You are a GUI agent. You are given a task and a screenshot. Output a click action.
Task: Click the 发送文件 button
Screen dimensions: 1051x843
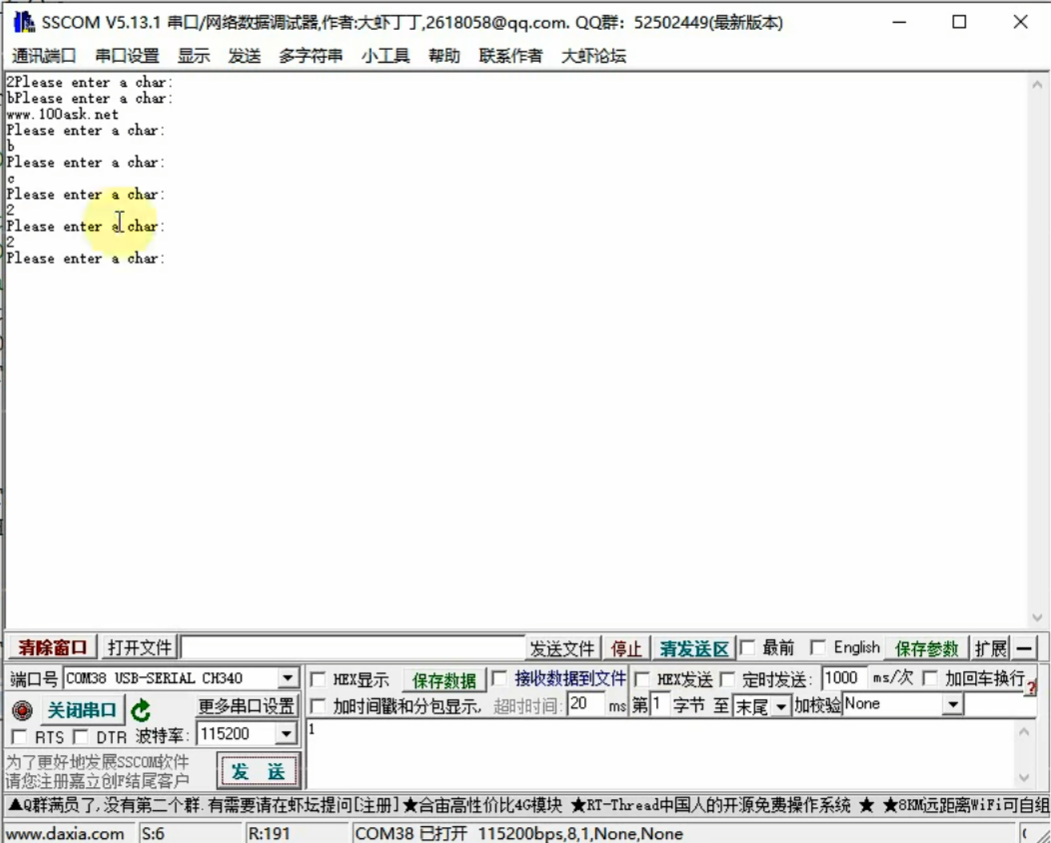click(x=562, y=649)
